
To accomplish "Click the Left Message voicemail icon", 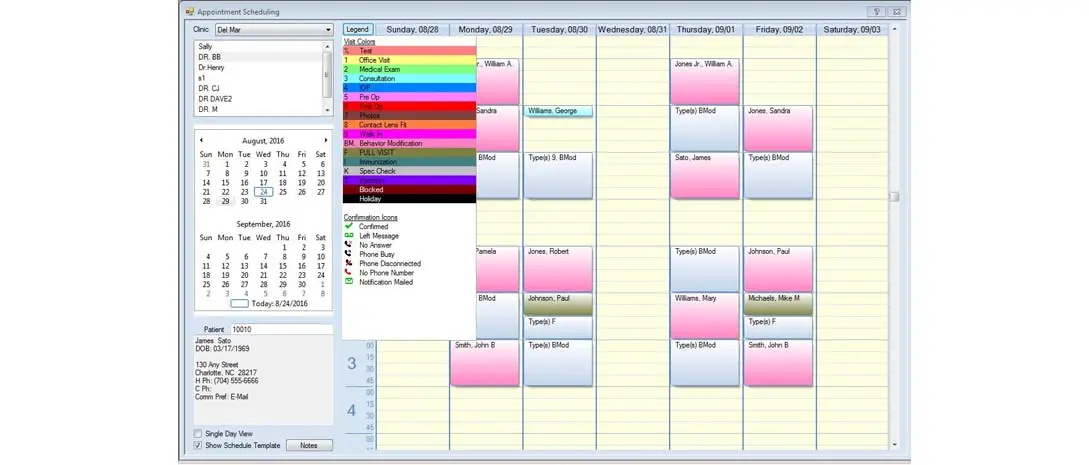I will coord(349,236).
